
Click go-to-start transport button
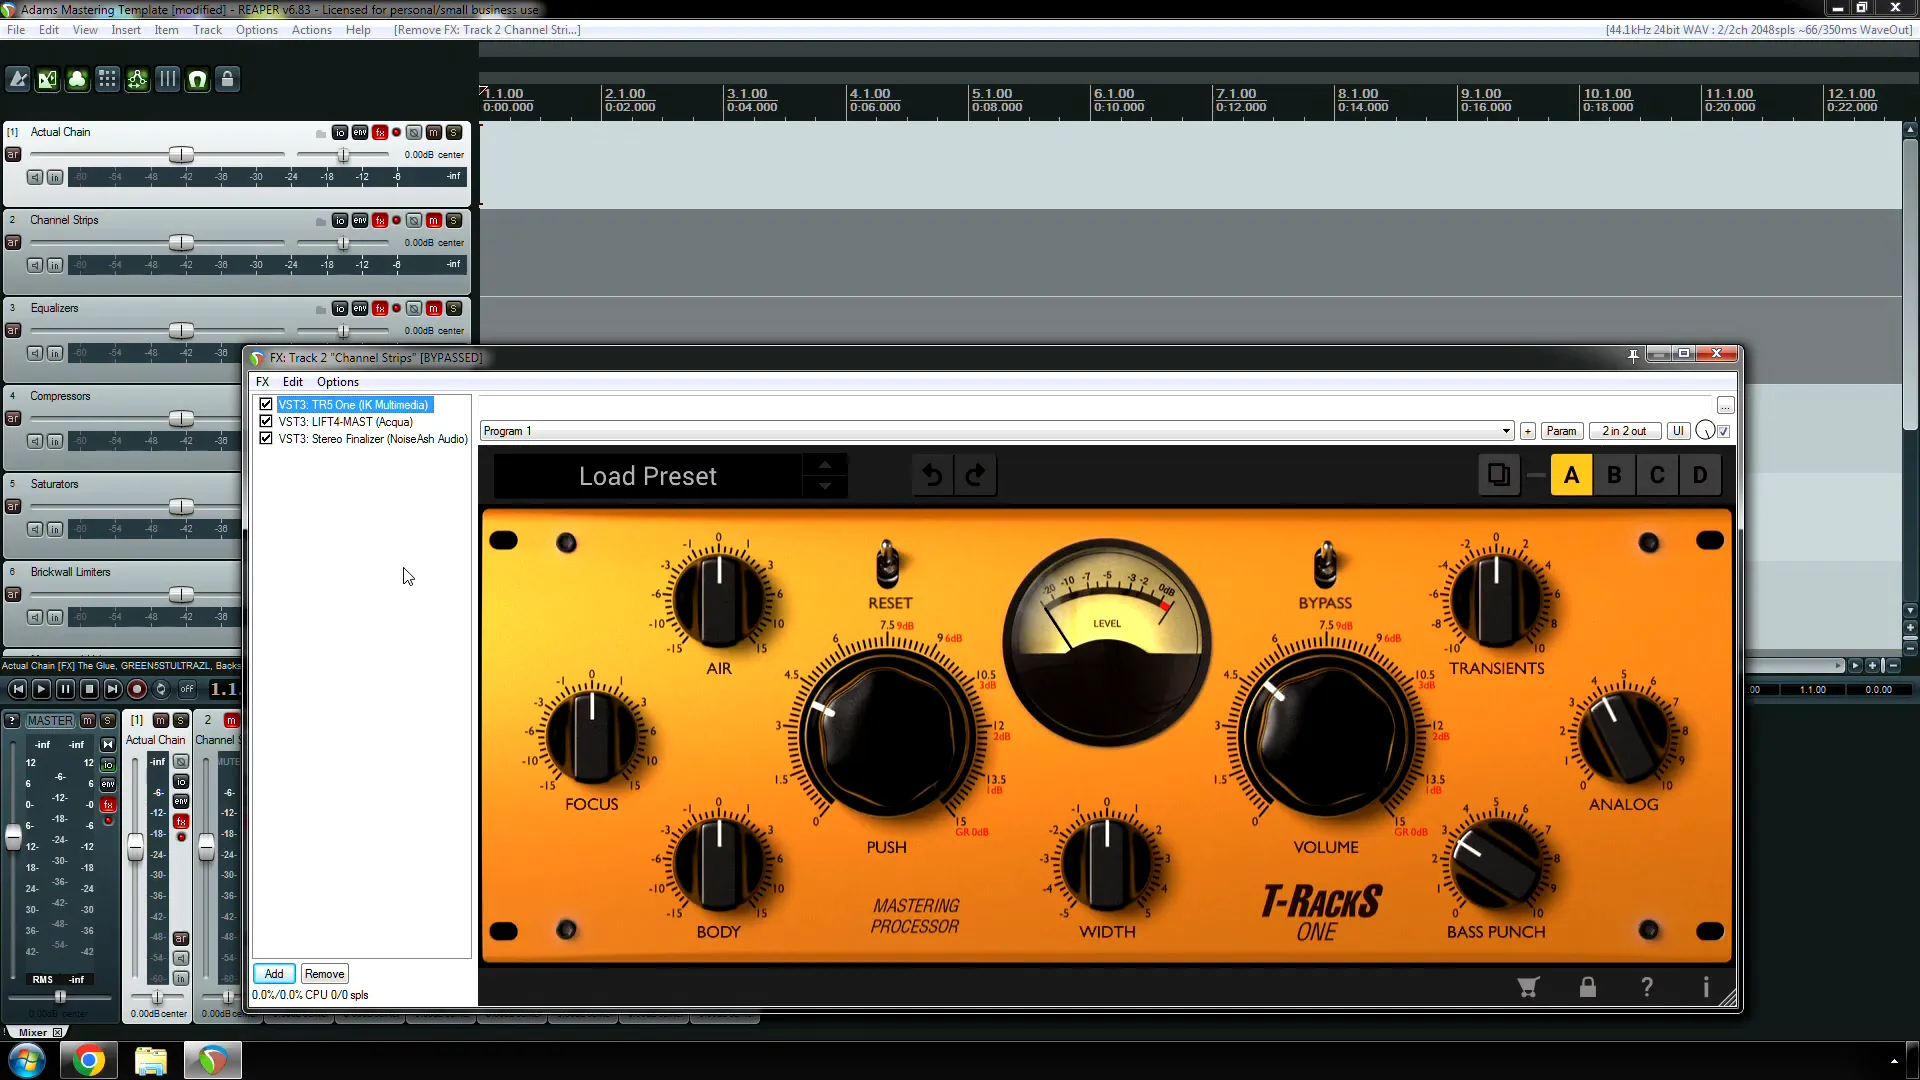click(17, 689)
